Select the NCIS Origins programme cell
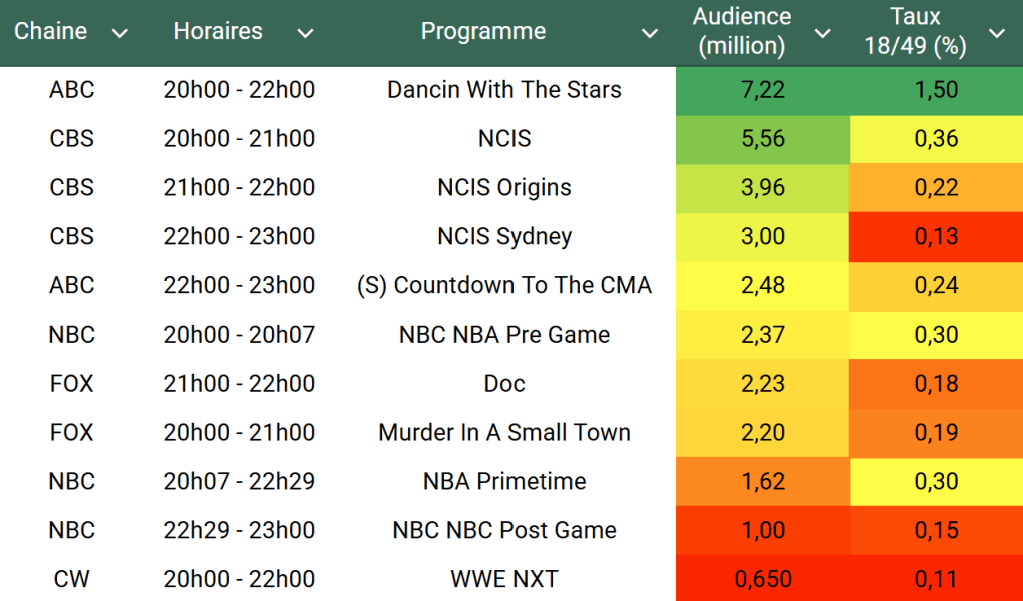The width and height of the screenshot is (1023, 601). [x=504, y=188]
